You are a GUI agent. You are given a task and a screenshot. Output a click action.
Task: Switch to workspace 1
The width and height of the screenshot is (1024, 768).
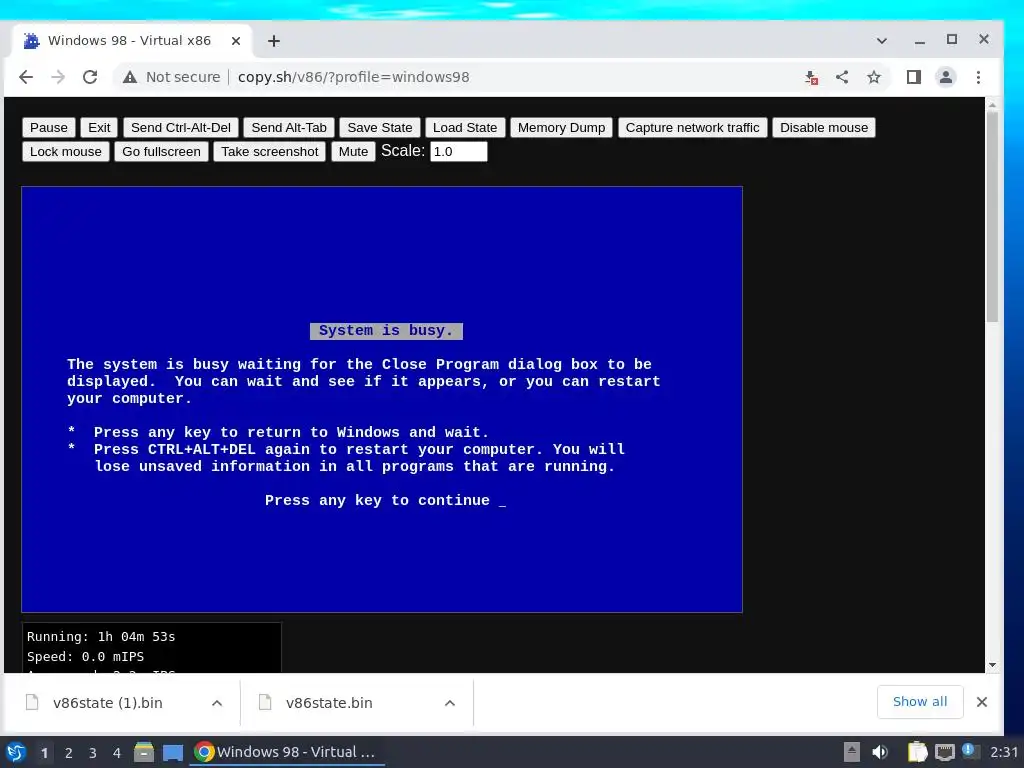pyautogui.click(x=44, y=753)
